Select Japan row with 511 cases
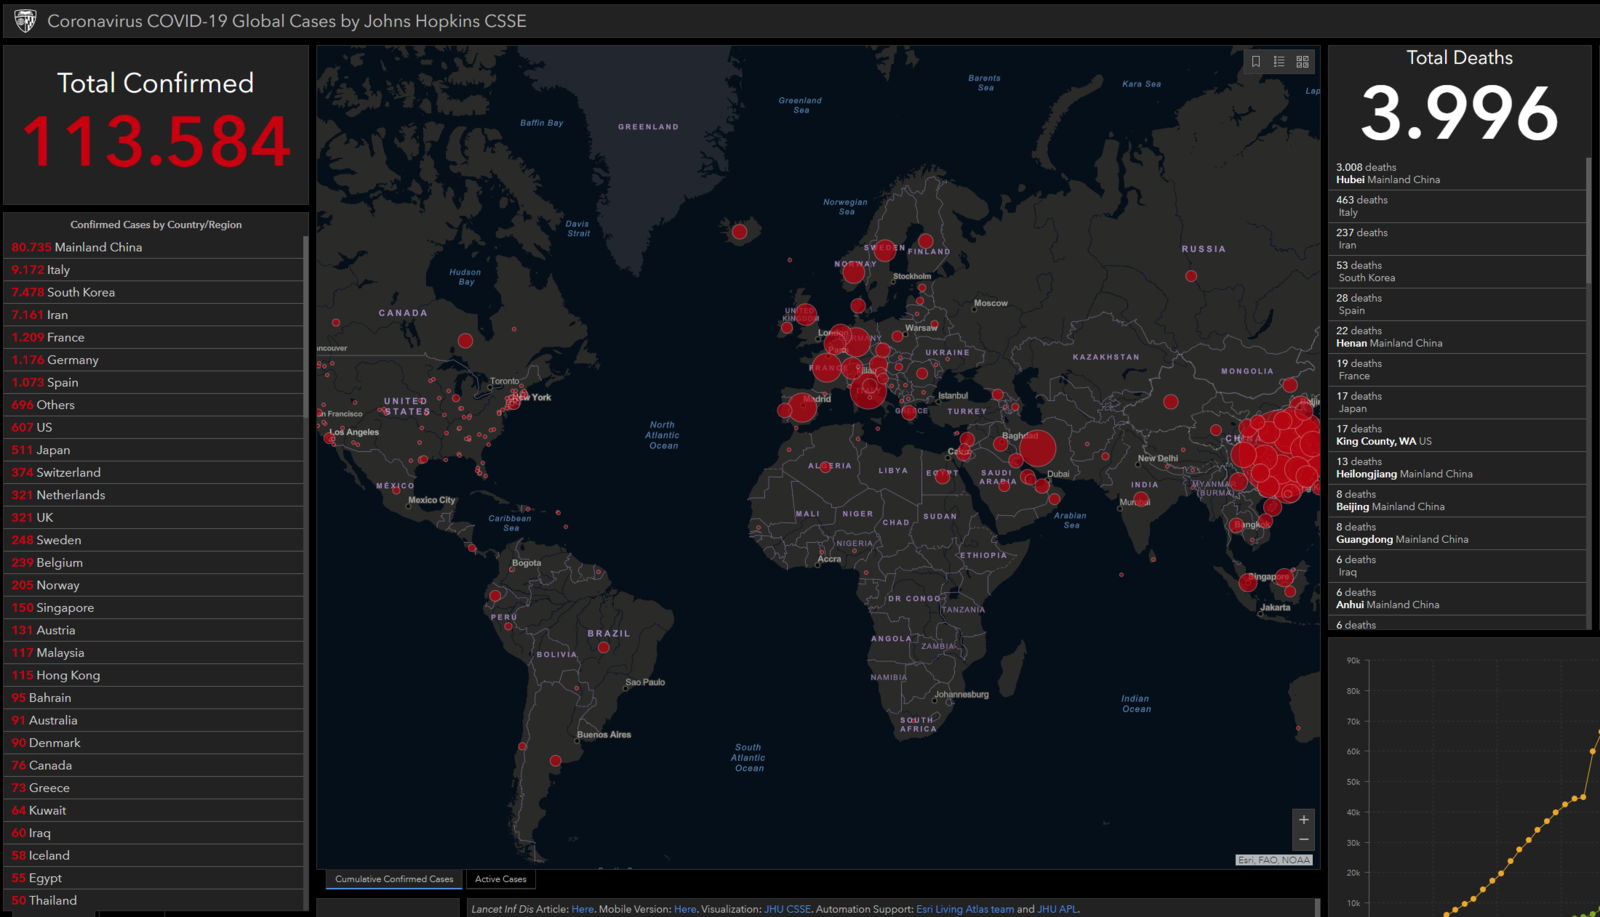The image size is (1600, 917). coord(153,450)
